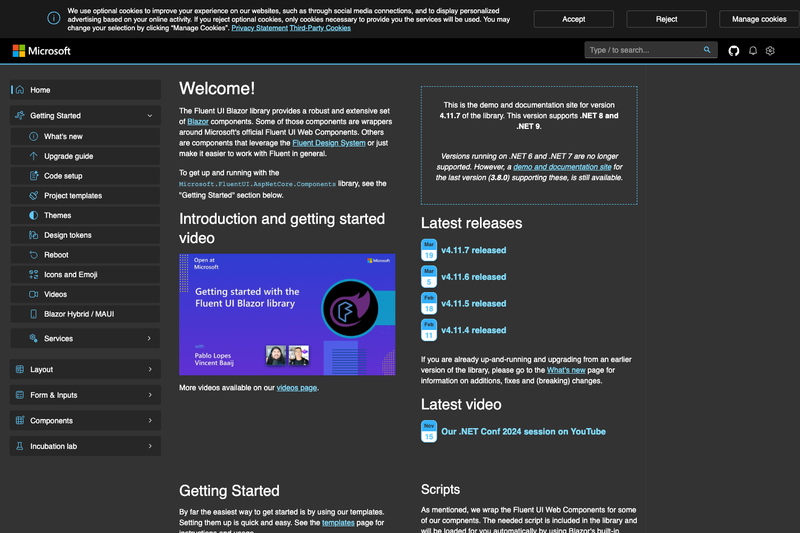This screenshot has width=800, height=533.
Task: Click the Themes half-circle icon
Action: click(x=34, y=215)
